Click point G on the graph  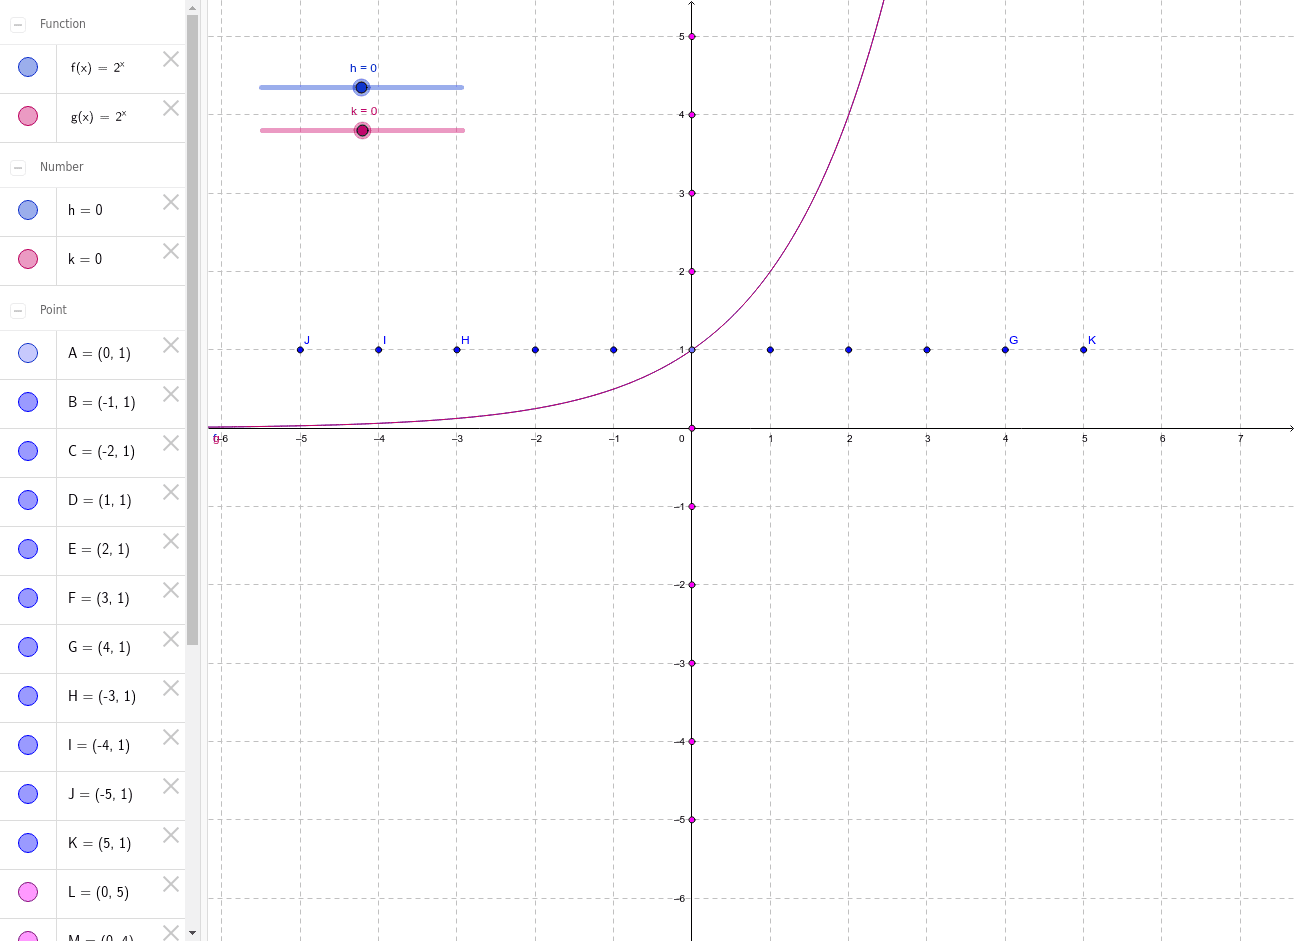point(1005,349)
